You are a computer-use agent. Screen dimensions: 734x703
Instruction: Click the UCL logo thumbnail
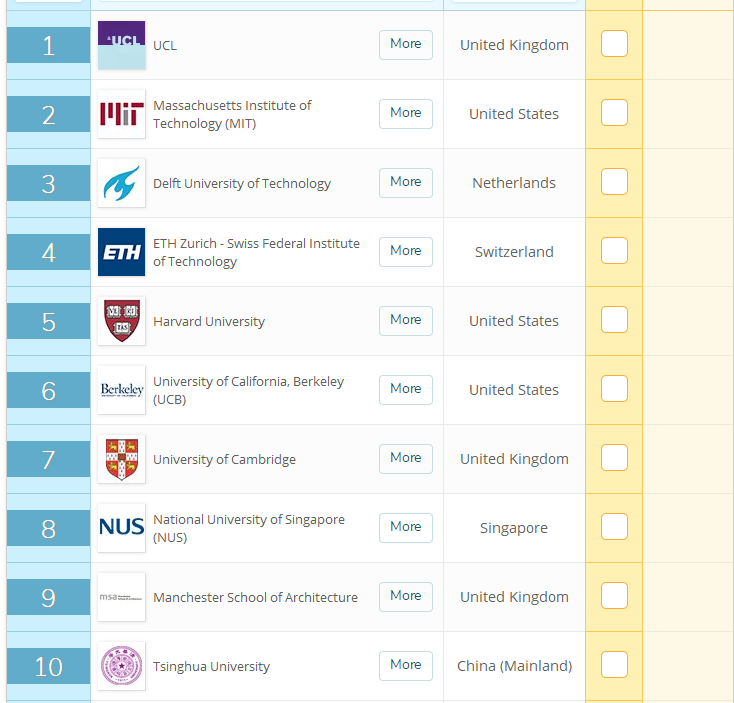[121, 45]
